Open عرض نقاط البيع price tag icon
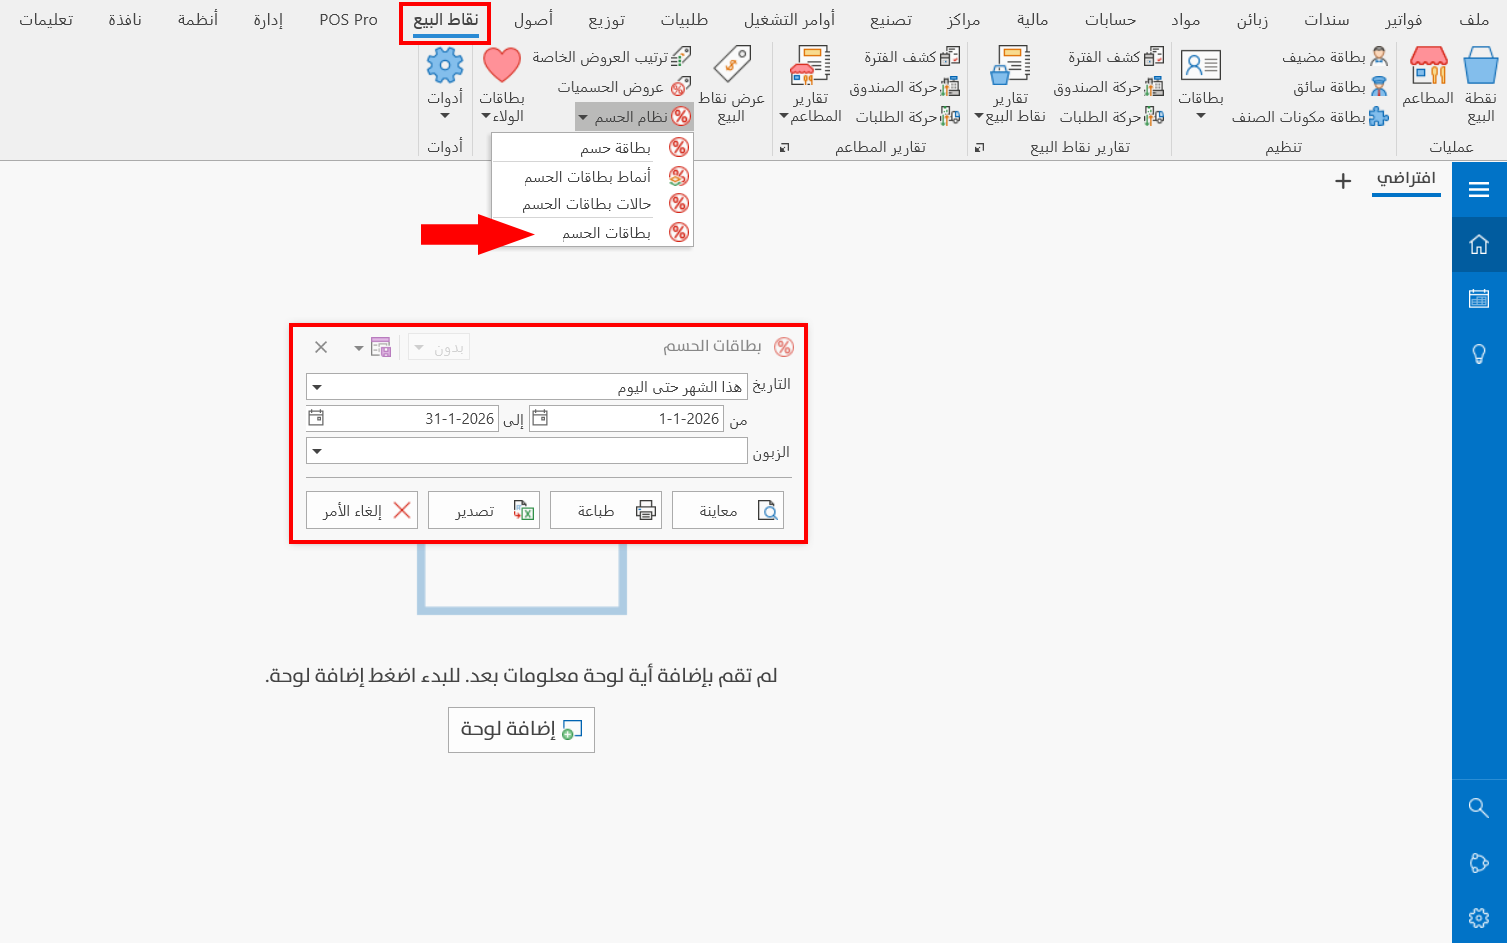Screen dimensions: 1507x943 [732, 85]
